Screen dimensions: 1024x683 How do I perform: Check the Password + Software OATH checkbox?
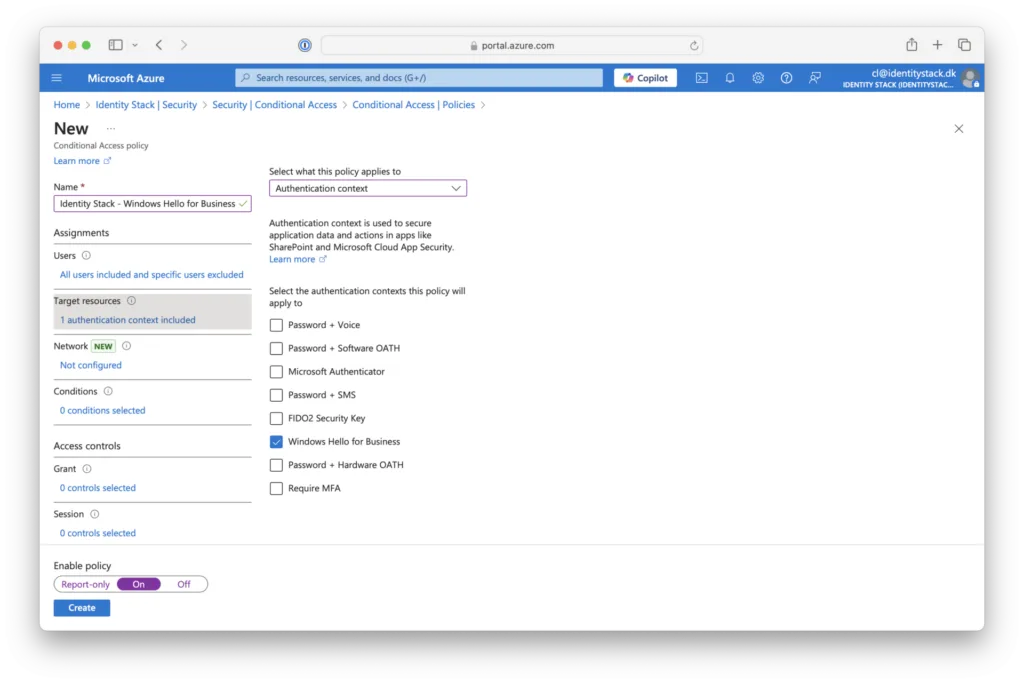click(276, 349)
